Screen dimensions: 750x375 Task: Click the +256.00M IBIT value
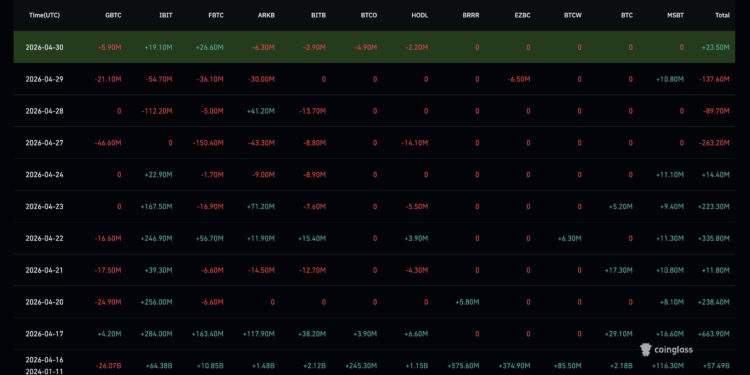(x=156, y=302)
